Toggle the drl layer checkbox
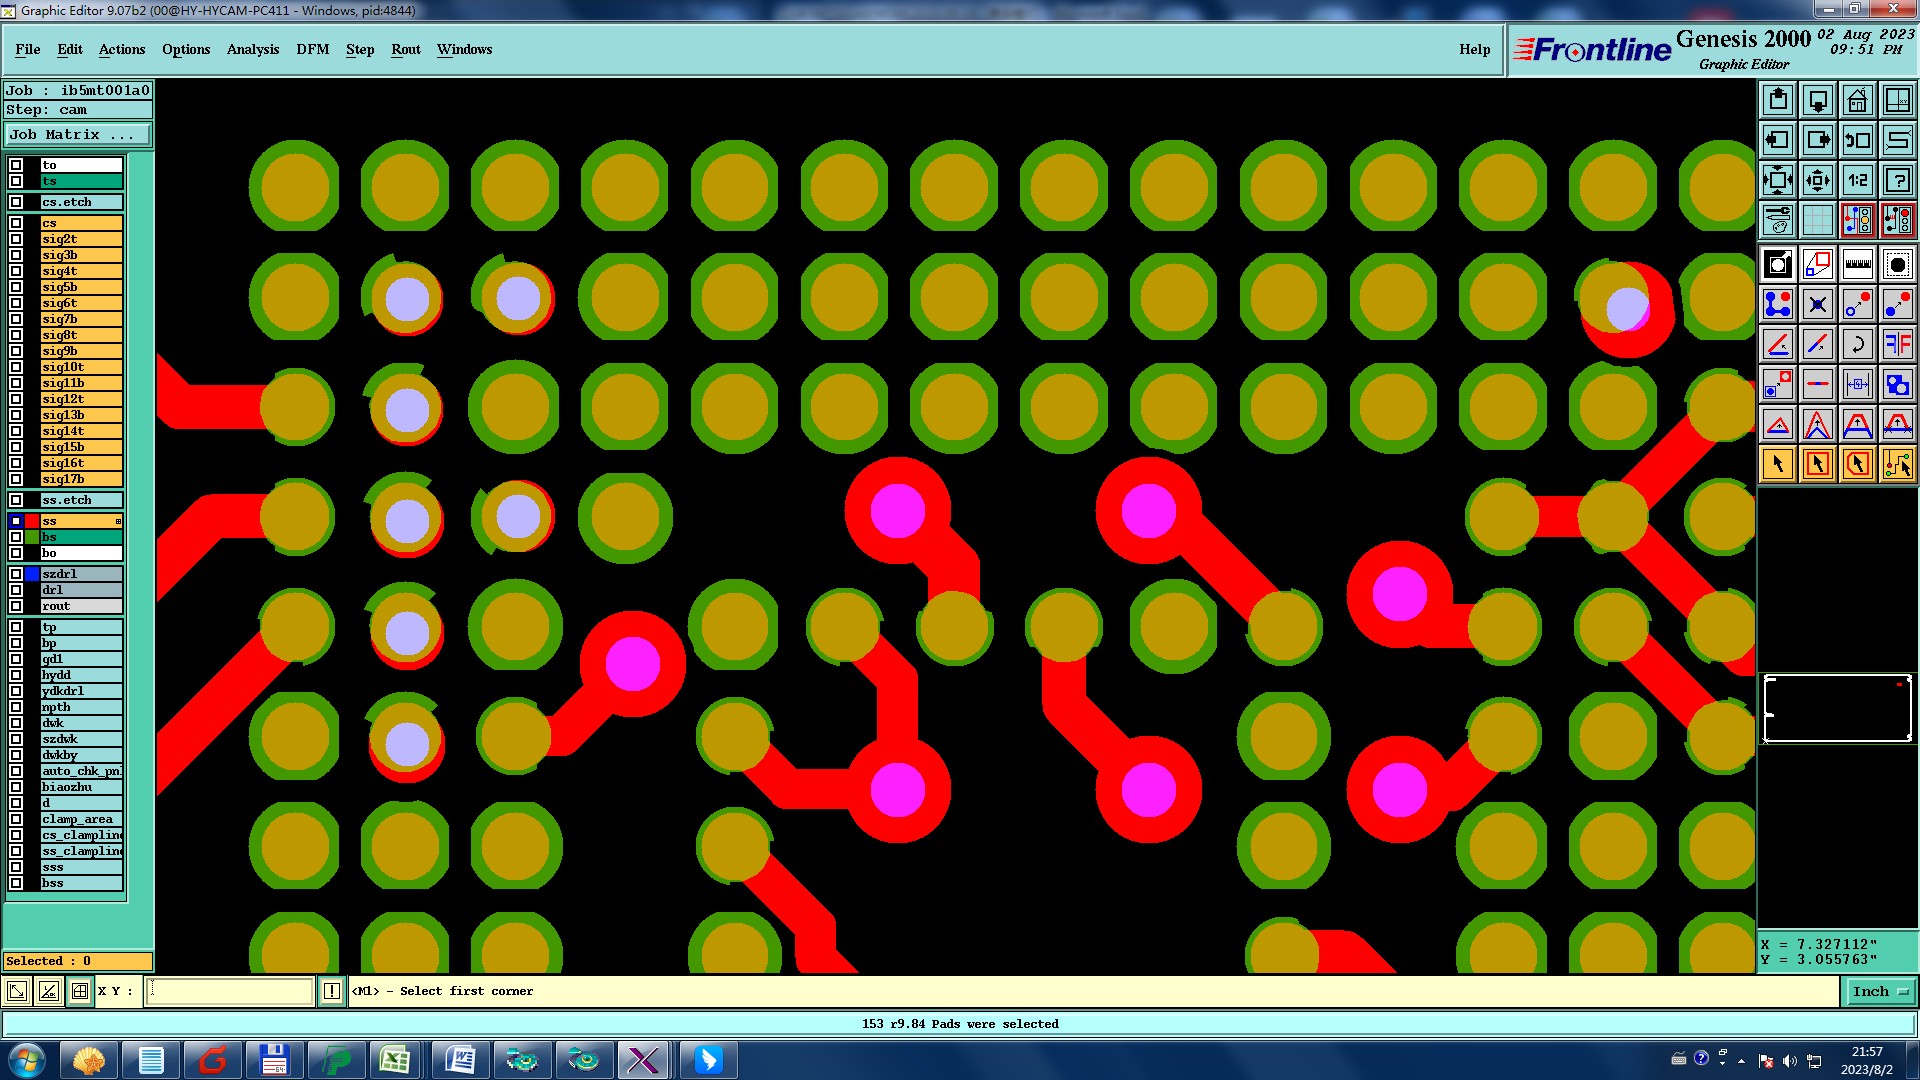 (16, 590)
